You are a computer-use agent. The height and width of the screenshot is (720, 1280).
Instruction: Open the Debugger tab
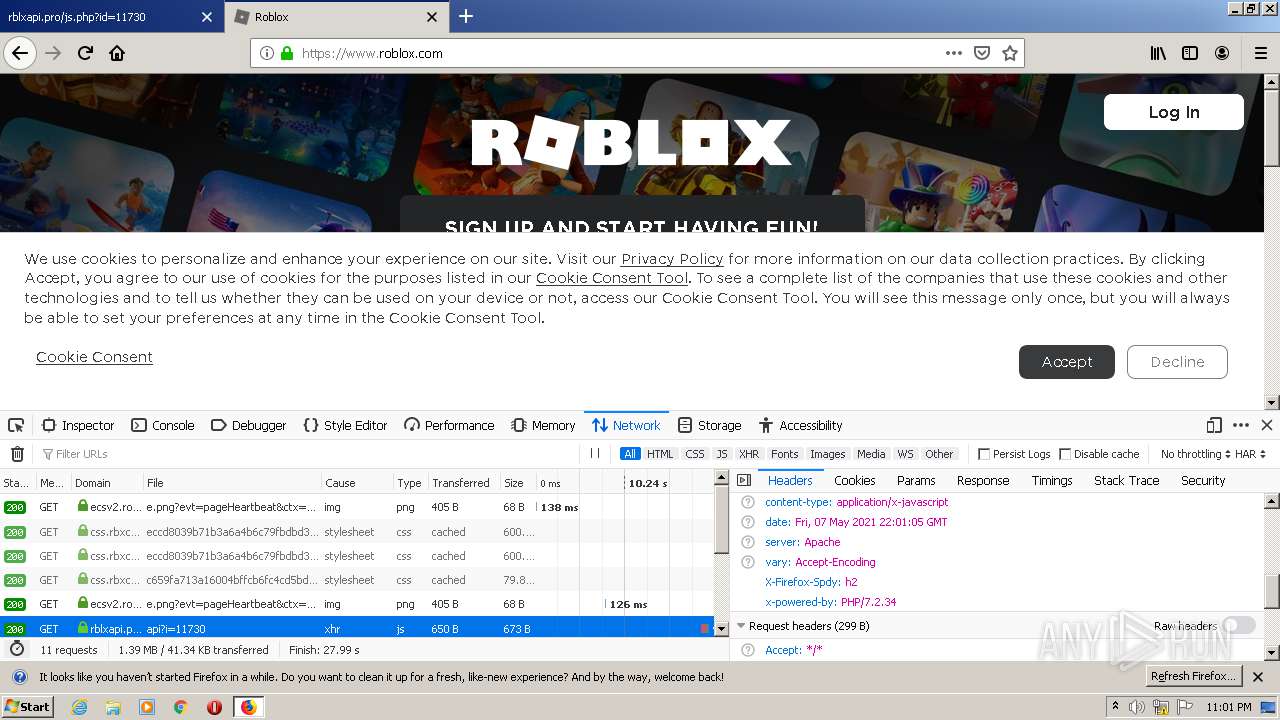tap(249, 425)
